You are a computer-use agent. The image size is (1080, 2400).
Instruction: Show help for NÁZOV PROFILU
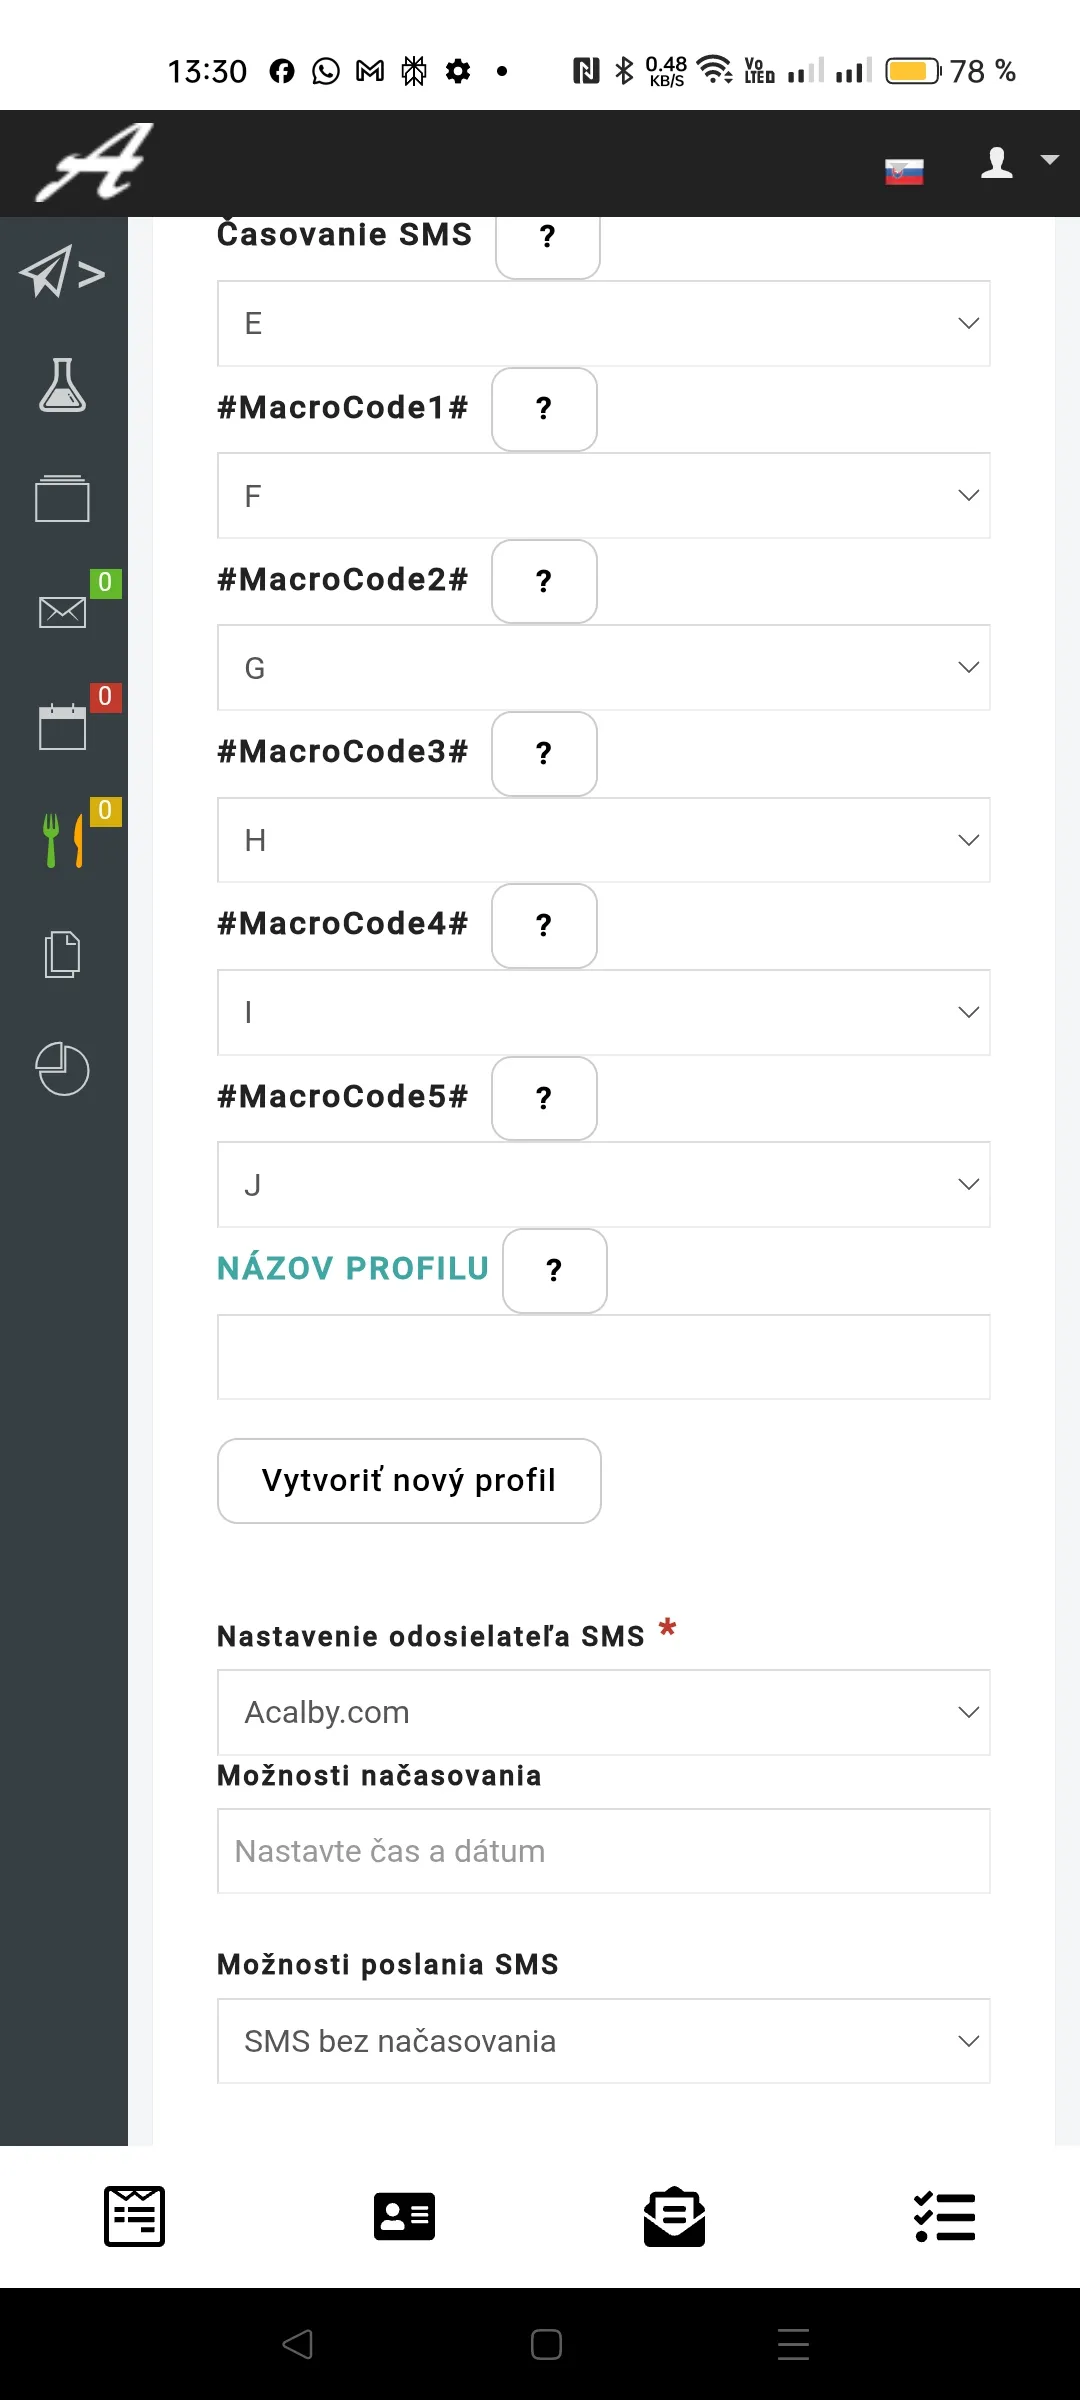click(555, 1270)
